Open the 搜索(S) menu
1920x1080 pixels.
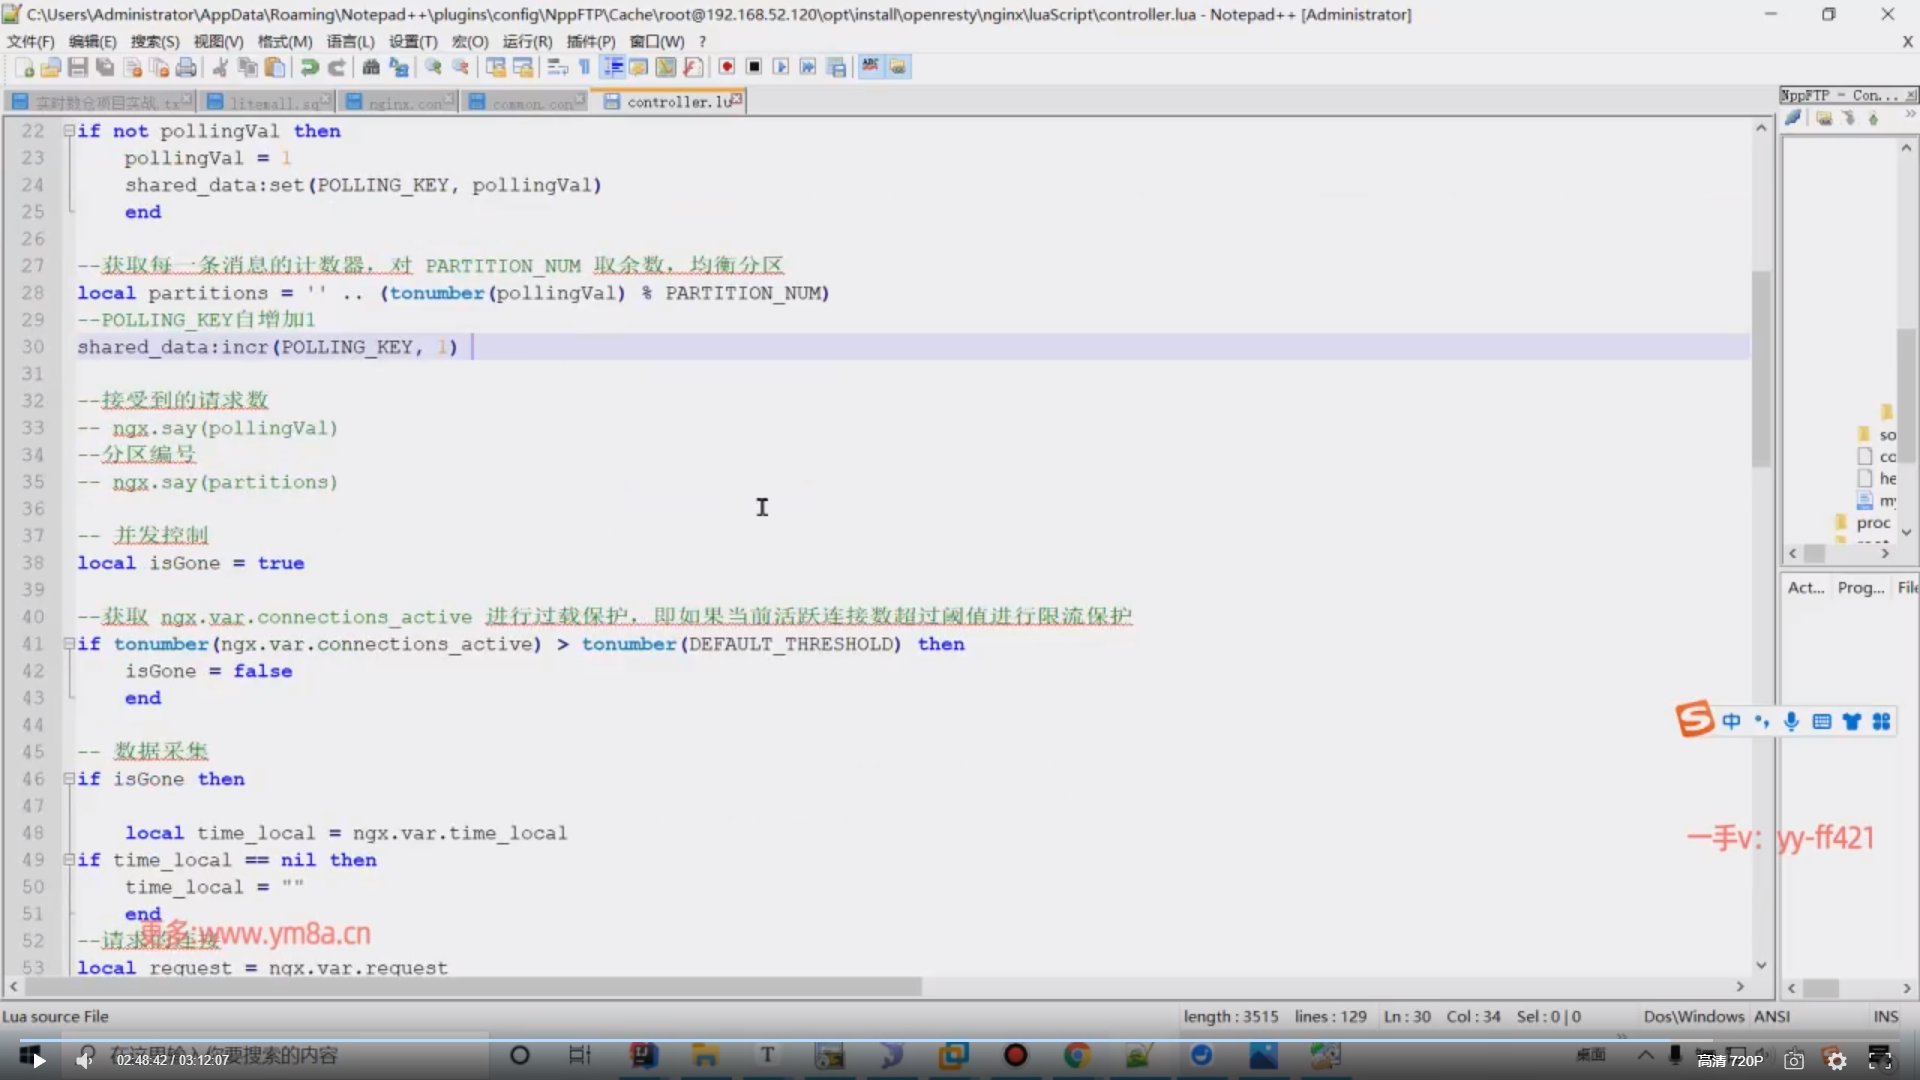pyautogui.click(x=155, y=41)
